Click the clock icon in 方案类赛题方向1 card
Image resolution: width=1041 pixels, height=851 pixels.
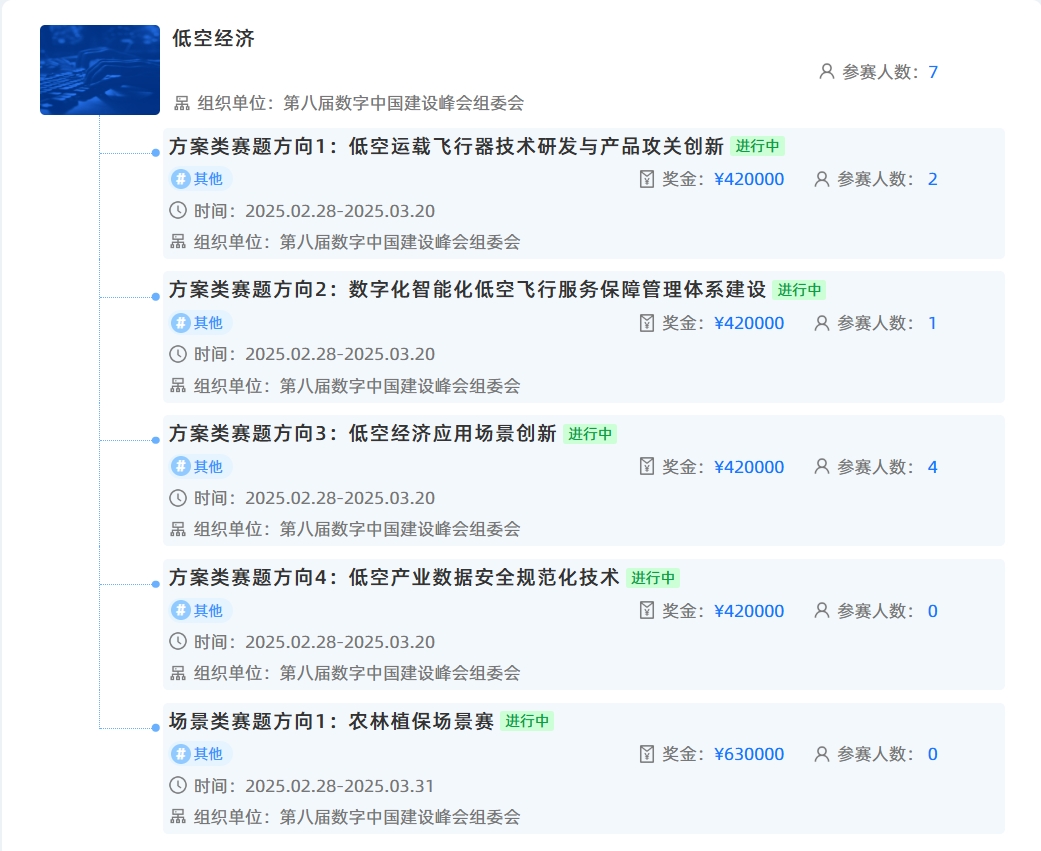[178, 211]
